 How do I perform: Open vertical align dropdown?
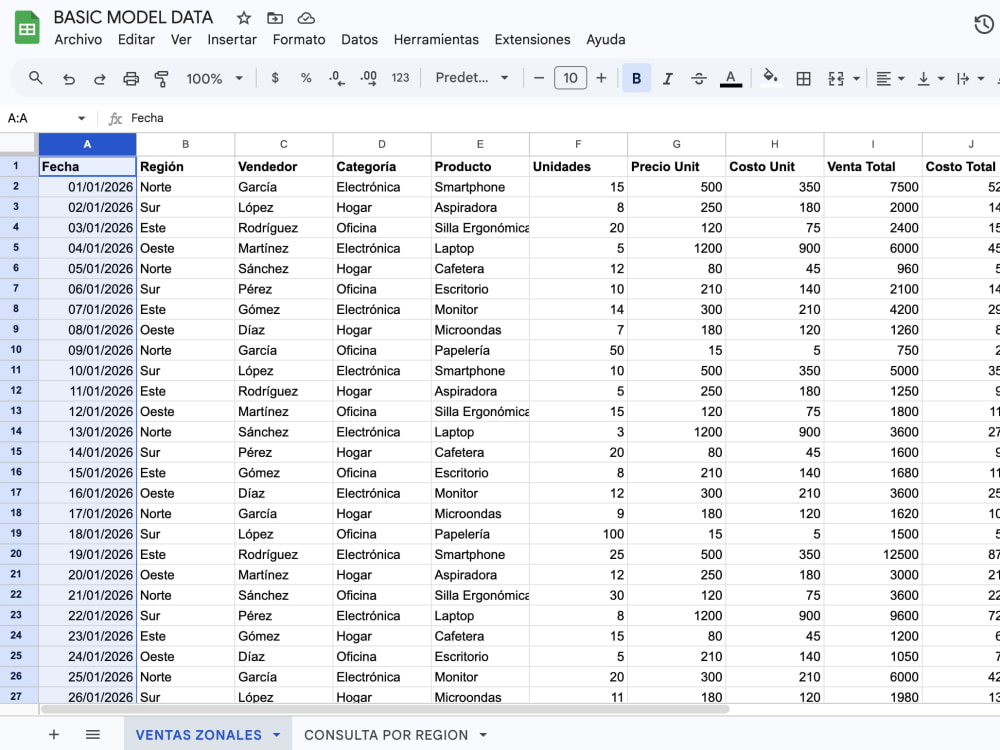(930, 78)
